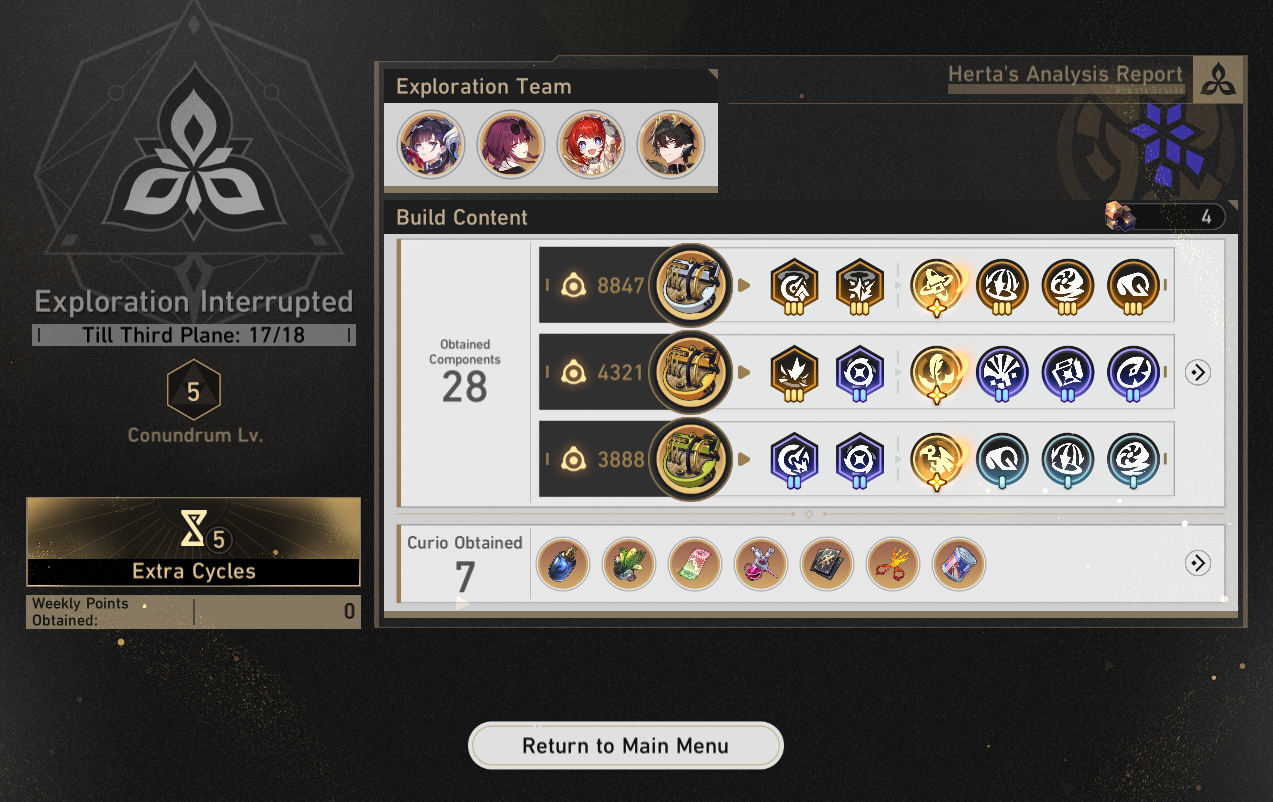Image resolution: width=1273 pixels, height=802 pixels.
Task: Expand curio list with arrow button
Action: pyautogui.click(x=1198, y=563)
